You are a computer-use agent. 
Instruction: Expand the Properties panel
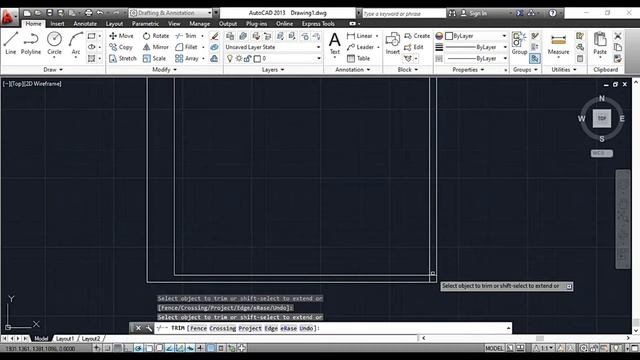point(468,70)
